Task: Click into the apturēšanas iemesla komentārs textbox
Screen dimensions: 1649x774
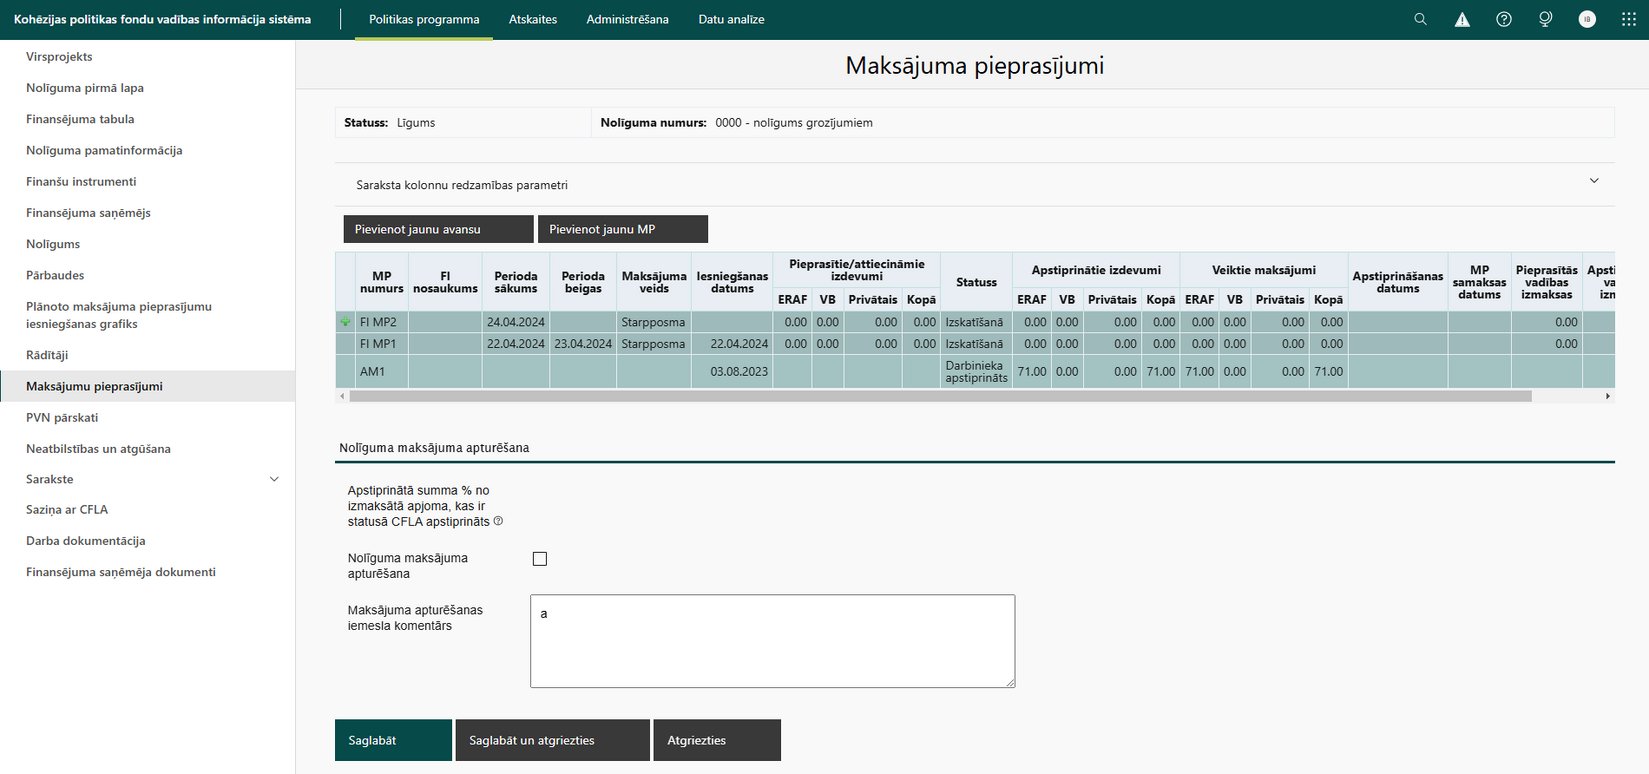Action: [772, 641]
